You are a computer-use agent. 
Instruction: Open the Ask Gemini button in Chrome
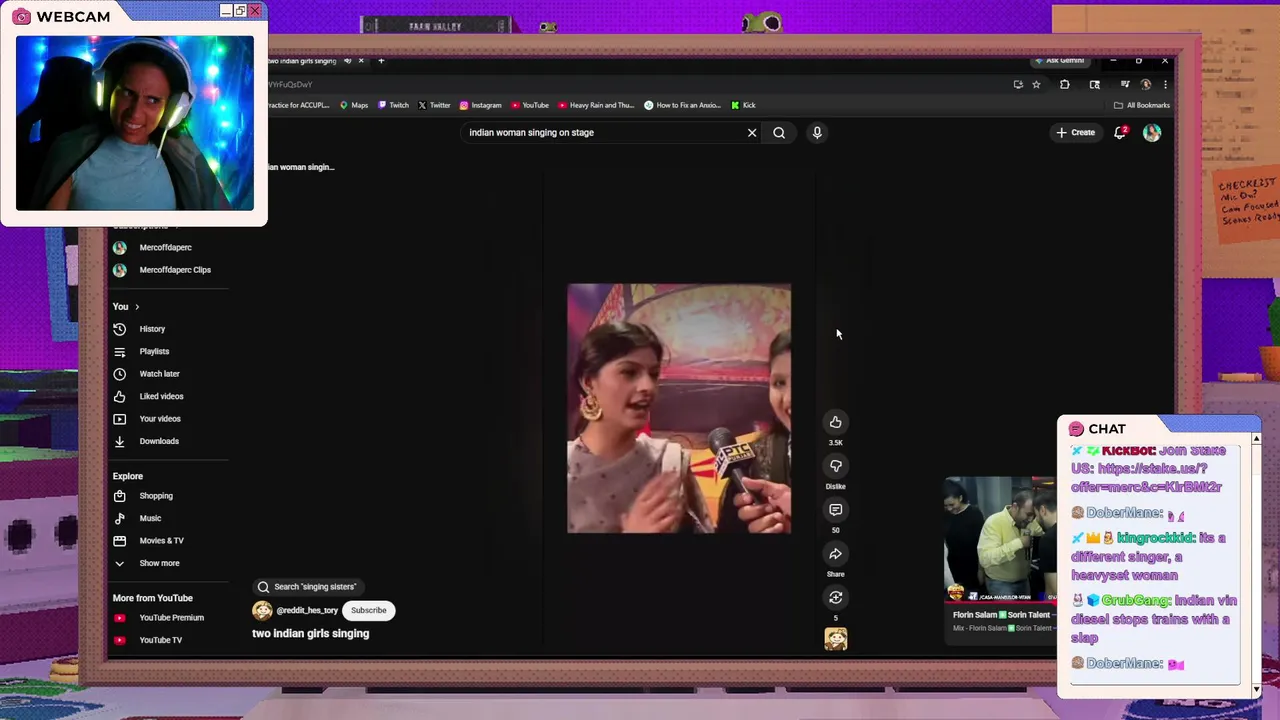point(1060,61)
